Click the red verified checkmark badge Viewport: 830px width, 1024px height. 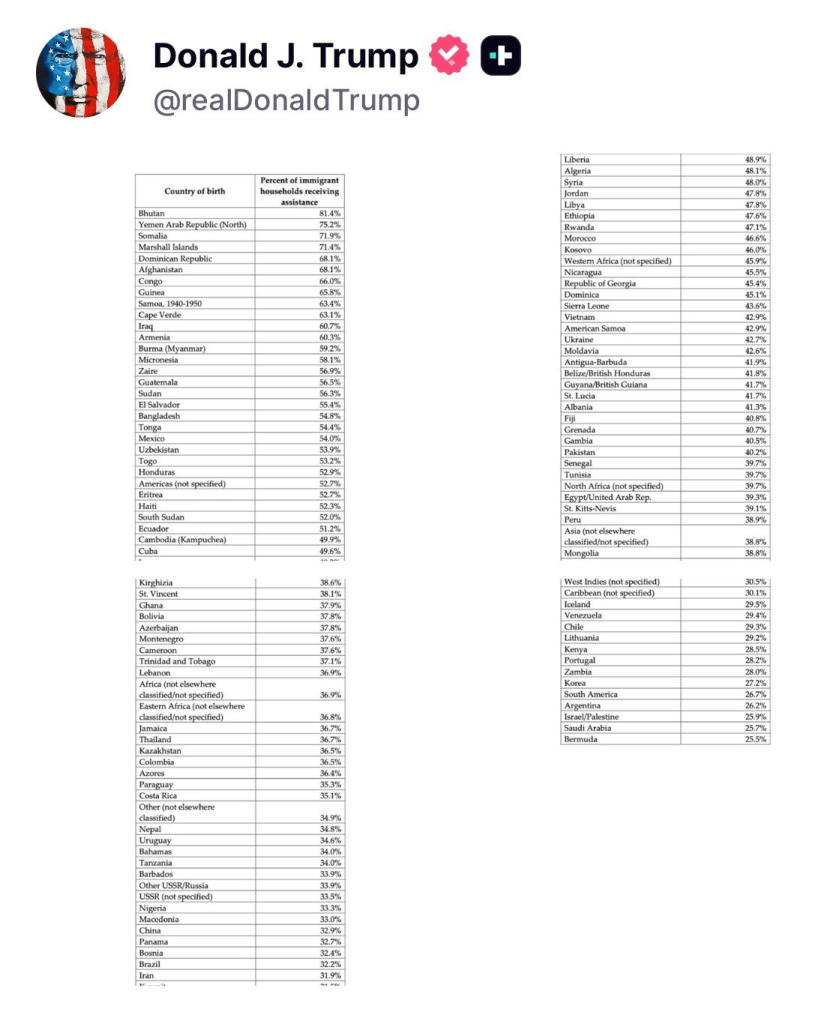(448, 57)
